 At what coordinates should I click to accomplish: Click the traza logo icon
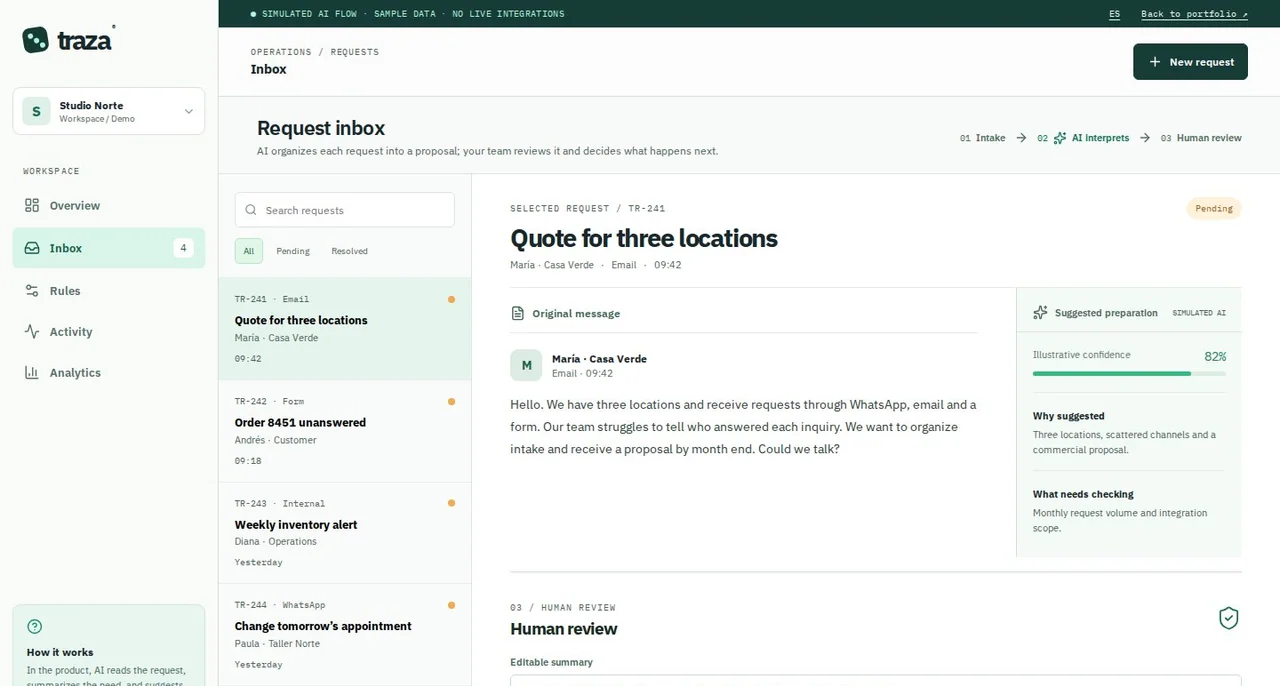click(36, 40)
